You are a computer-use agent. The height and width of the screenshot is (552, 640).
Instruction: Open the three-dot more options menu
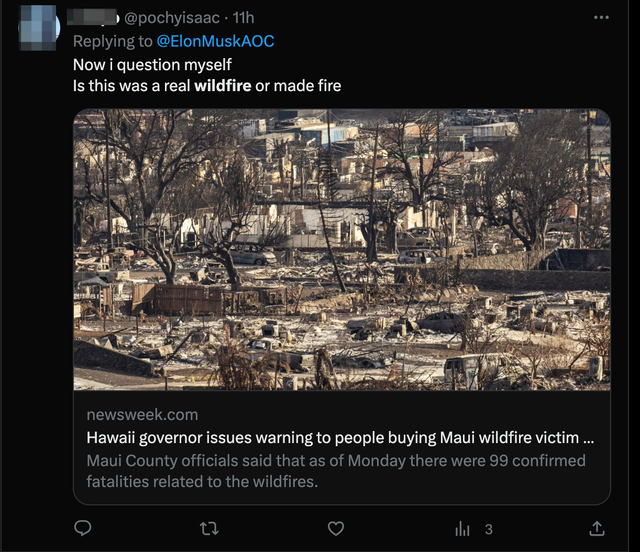coord(601,18)
